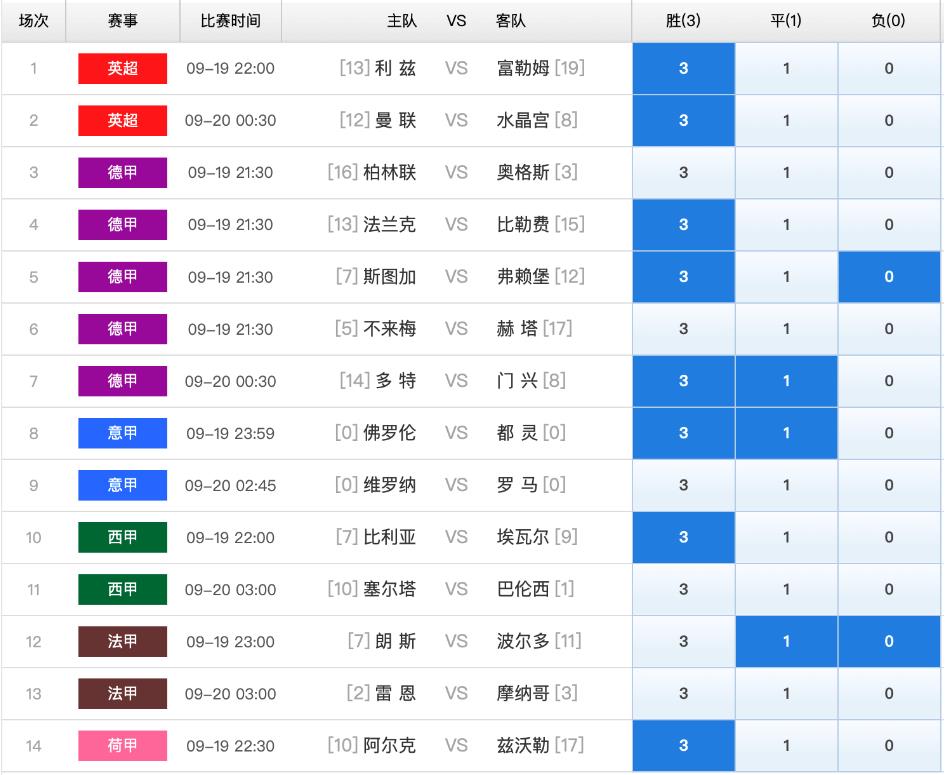Click the 赛事 column header

point(122,21)
